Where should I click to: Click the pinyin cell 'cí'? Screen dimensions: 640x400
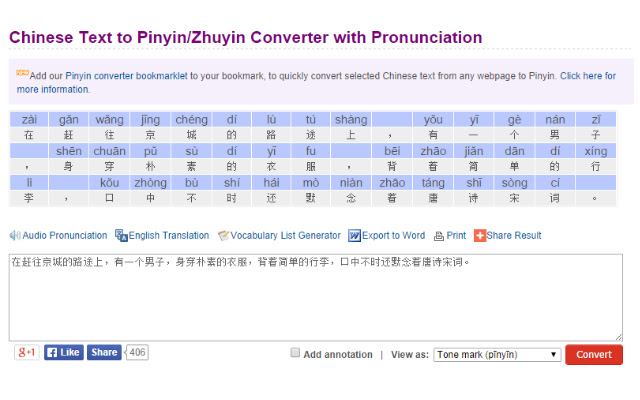(x=555, y=182)
